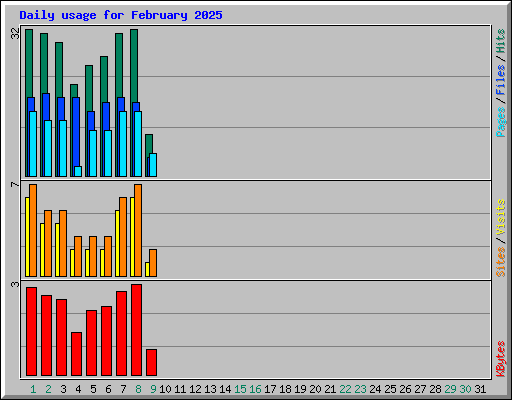Click the Visits legend label
512x400 pixels.
(x=501, y=217)
